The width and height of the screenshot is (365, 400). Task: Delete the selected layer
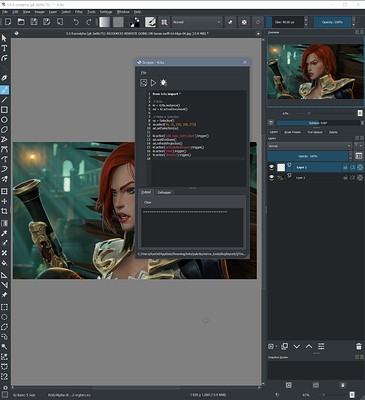point(359,346)
